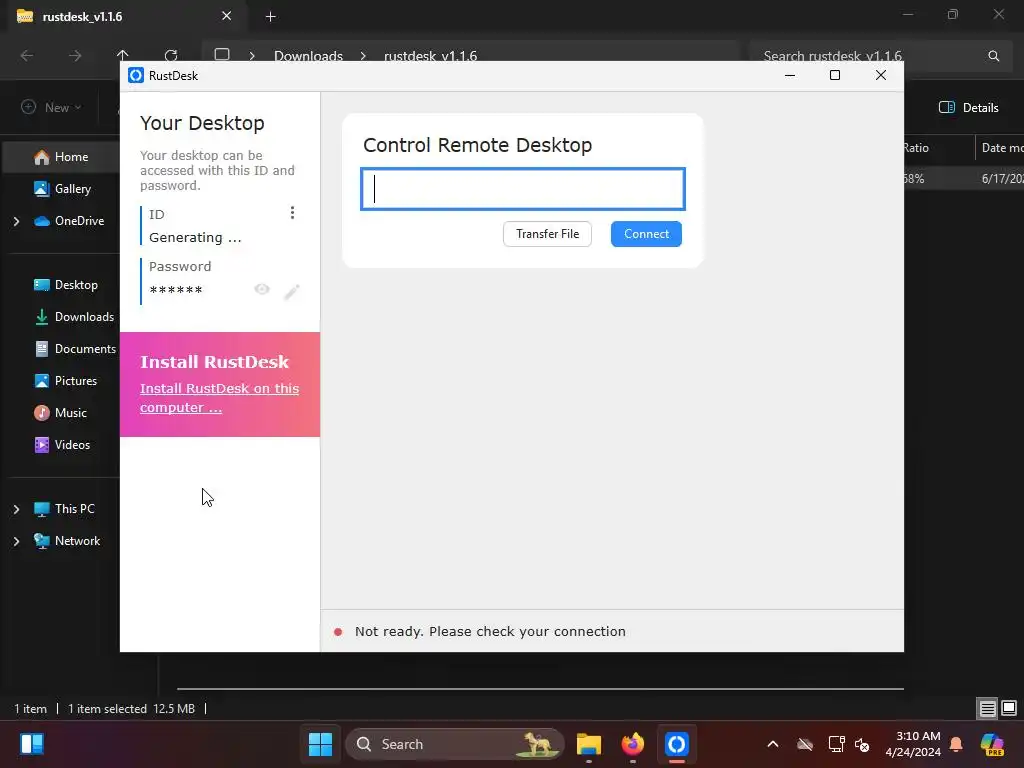The width and height of the screenshot is (1024, 768).
Task: Expand the This PC tree node
Action: pos(16,509)
